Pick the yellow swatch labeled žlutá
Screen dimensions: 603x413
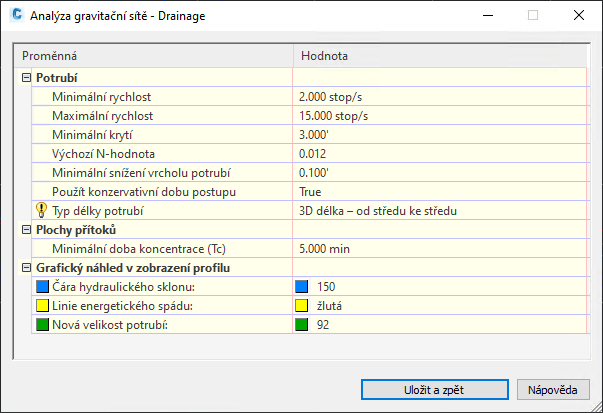pyautogui.click(x=302, y=305)
